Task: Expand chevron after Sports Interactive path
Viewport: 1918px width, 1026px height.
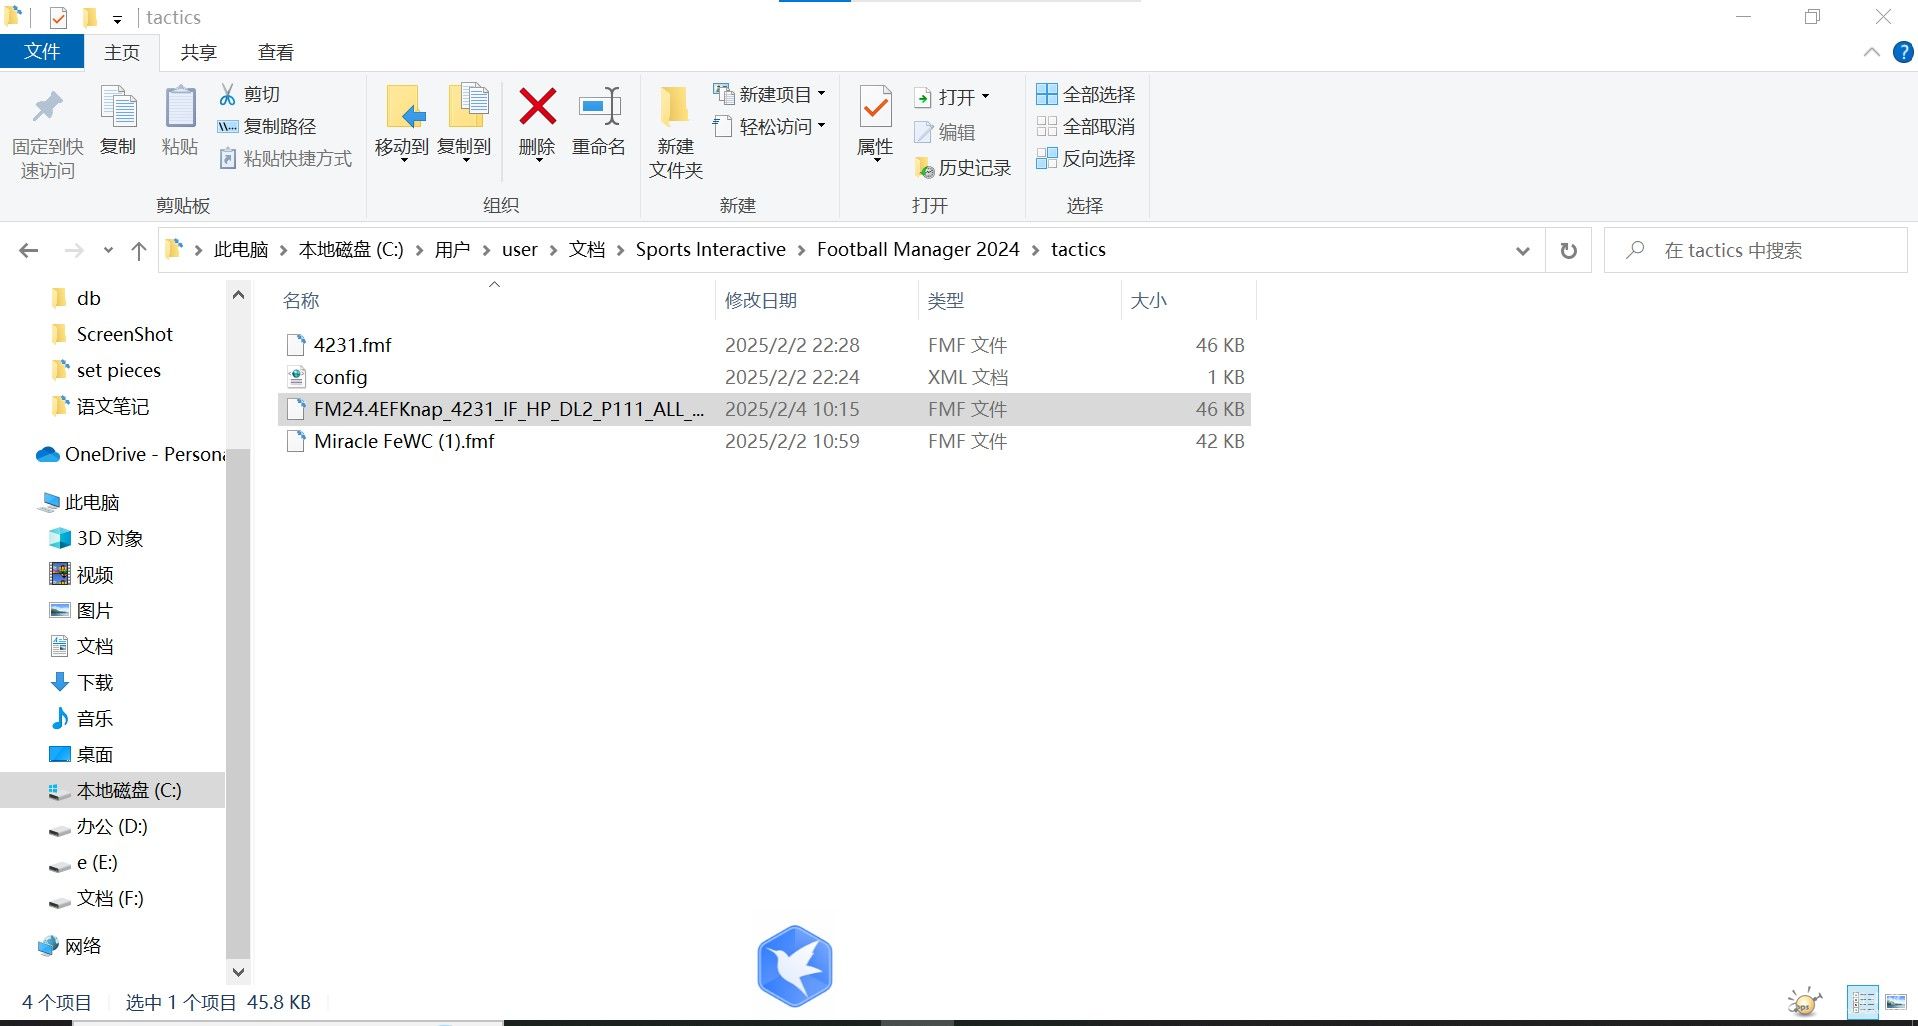Action: point(801,250)
